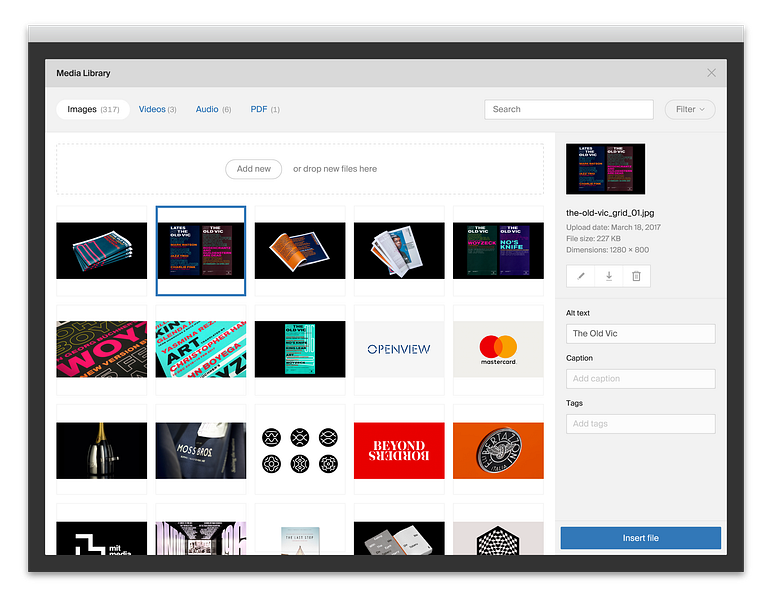Select the orange Bertazzon coin thumbnail

click(x=498, y=450)
